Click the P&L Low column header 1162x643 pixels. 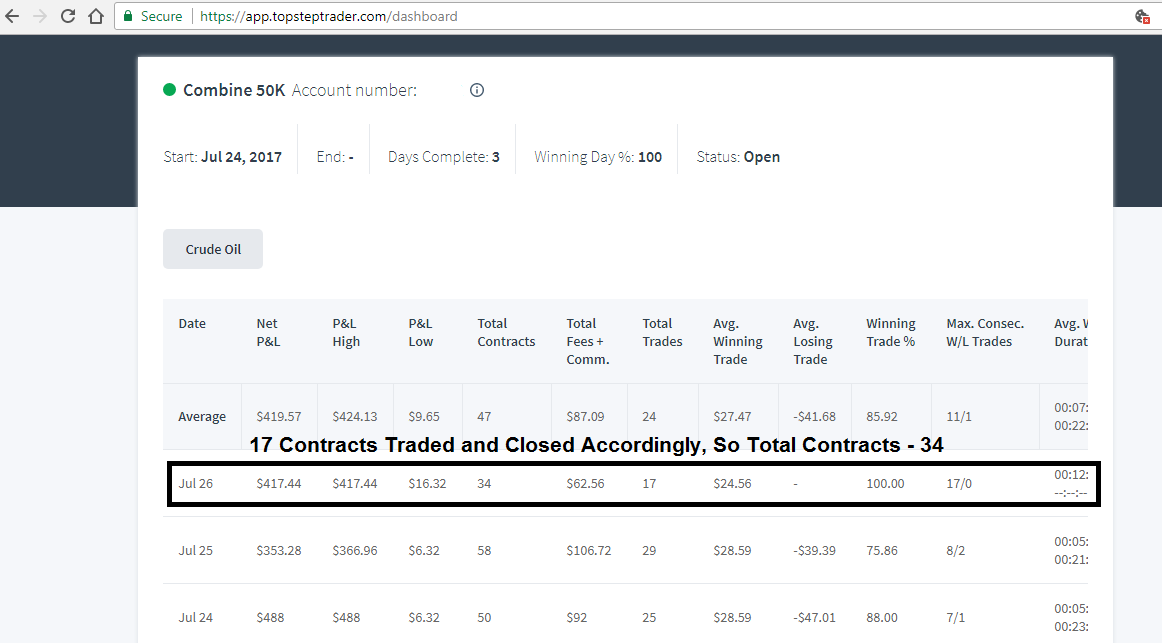[421, 333]
